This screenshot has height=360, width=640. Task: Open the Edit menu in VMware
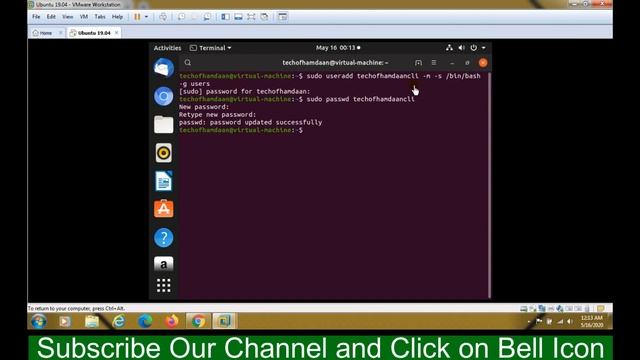coord(51,17)
